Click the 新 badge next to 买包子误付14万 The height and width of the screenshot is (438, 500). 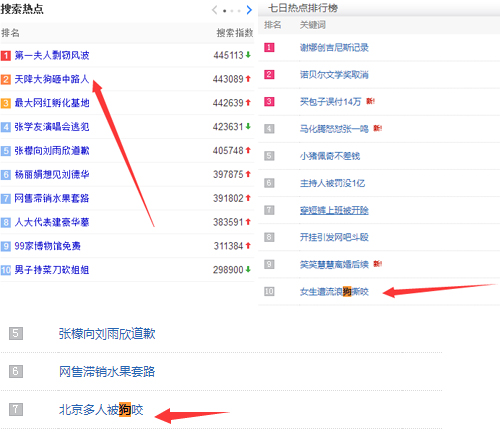pos(370,101)
